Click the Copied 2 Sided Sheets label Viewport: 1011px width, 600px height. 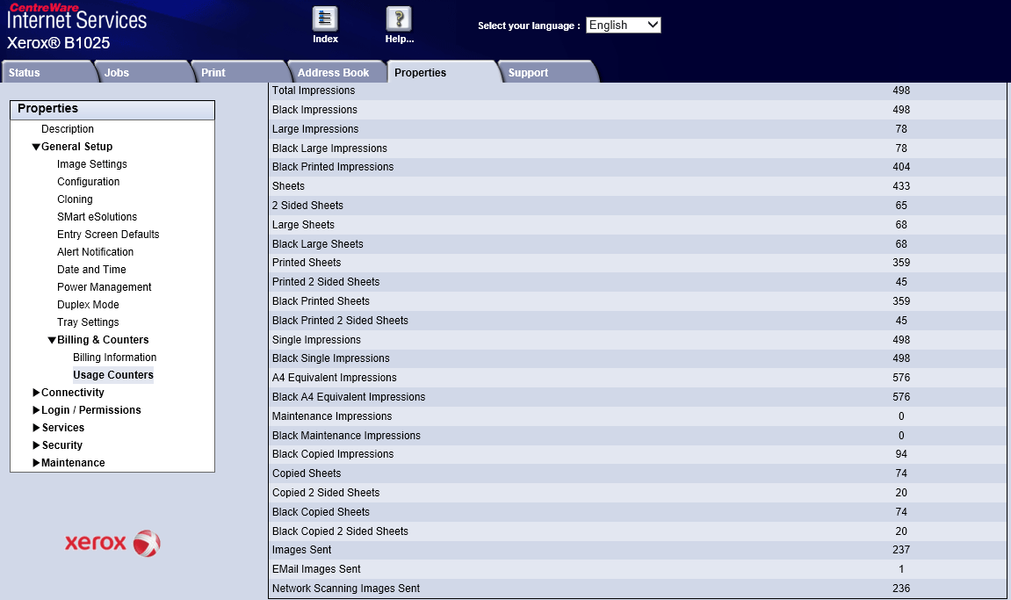(326, 493)
